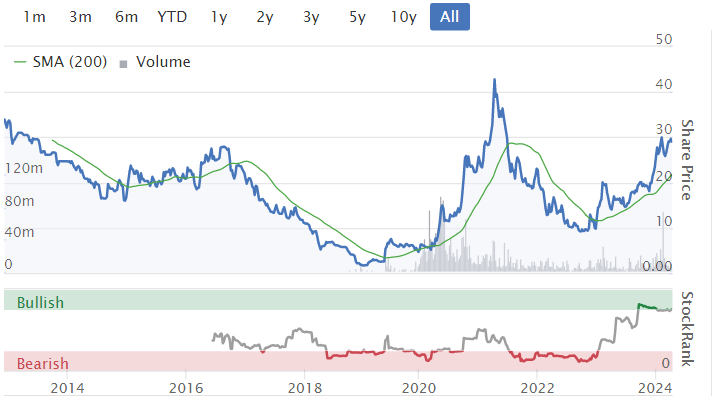This screenshot has height=396, width=712.
Task: Show year-to-date with YTD button
Action: coord(172,17)
